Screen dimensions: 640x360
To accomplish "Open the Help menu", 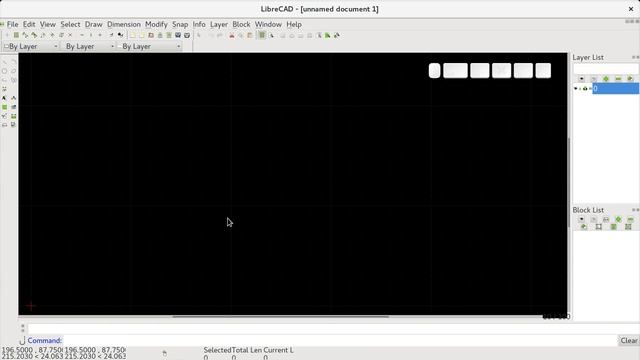I will (x=294, y=24).
